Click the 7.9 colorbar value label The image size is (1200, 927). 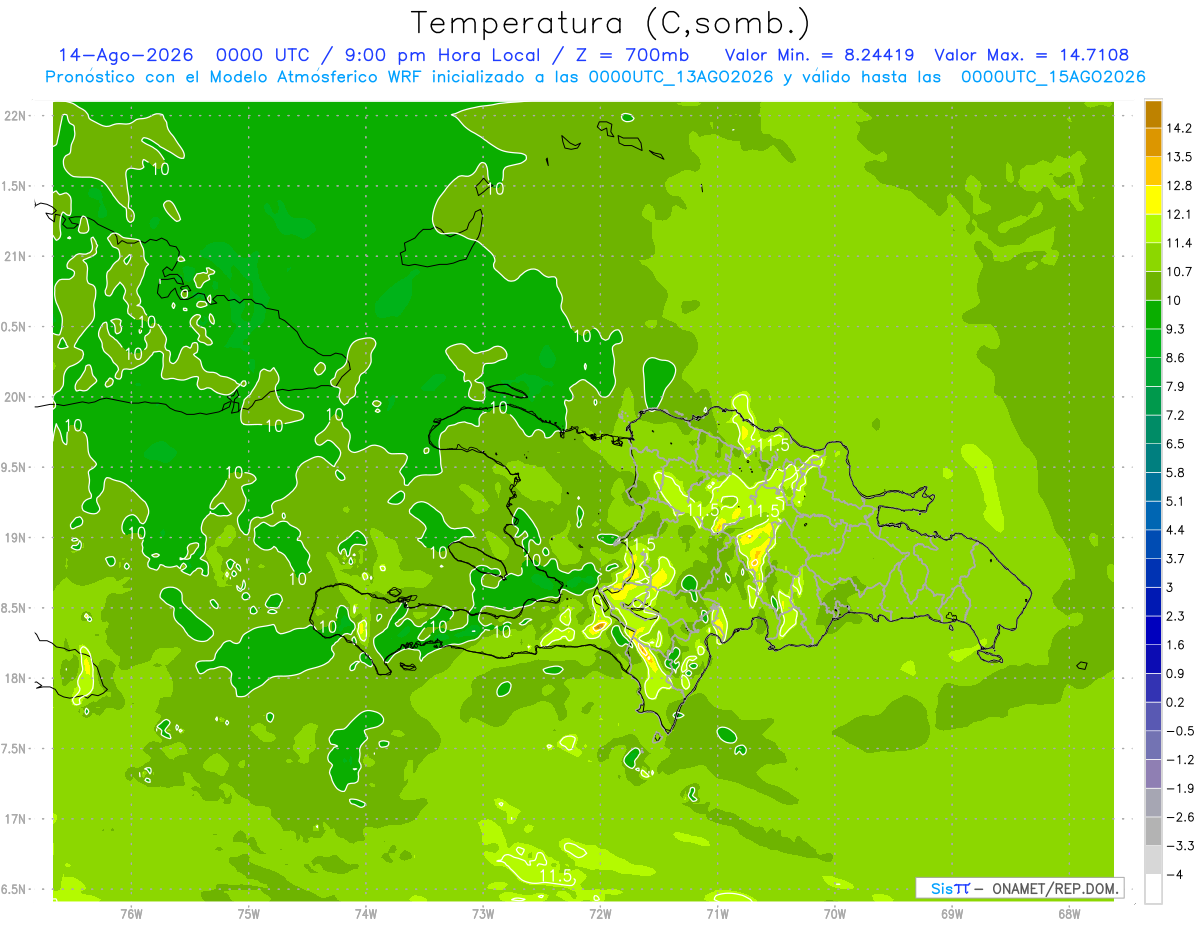(1177, 387)
